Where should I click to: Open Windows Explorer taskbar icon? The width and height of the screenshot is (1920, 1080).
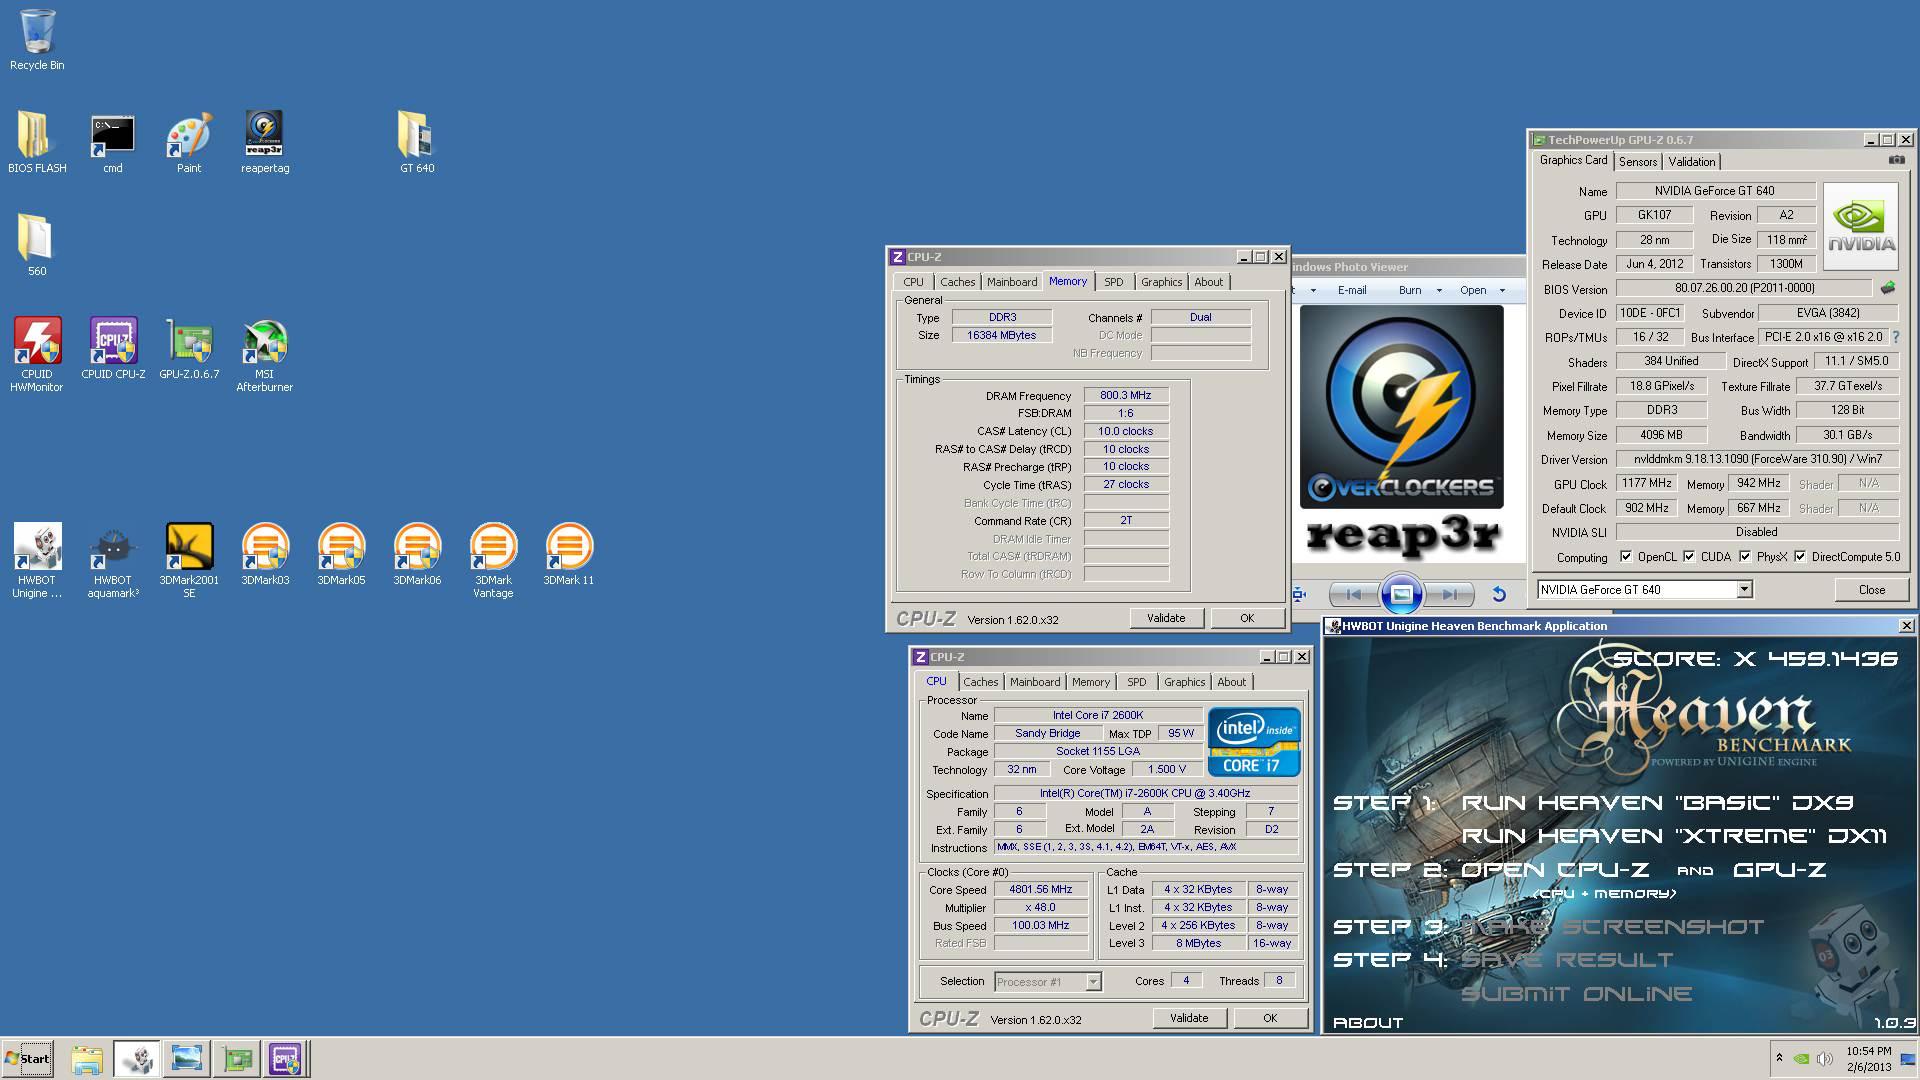tap(87, 1059)
